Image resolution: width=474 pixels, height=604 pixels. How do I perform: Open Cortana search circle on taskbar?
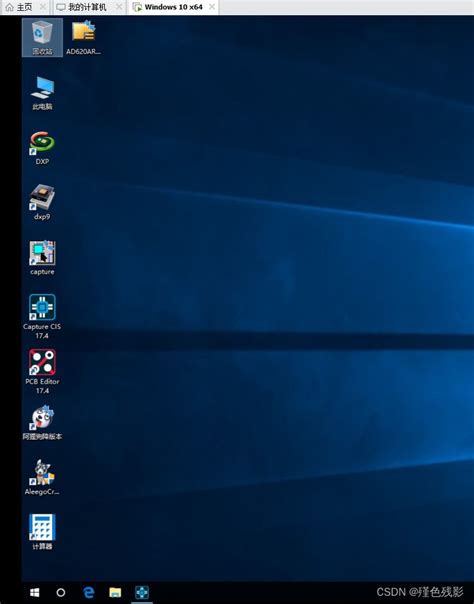click(61, 592)
